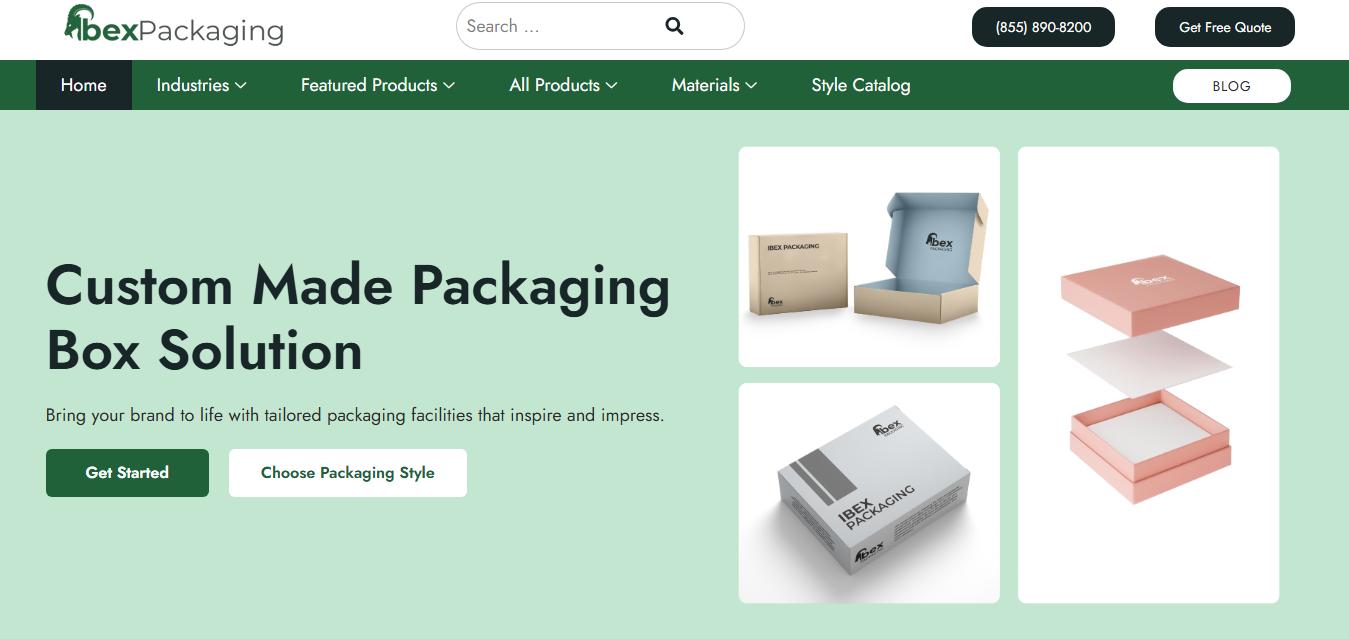The width and height of the screenshot is (1349, 639).
Task: Click the BLOG button
Action: tap(1231, 86)
